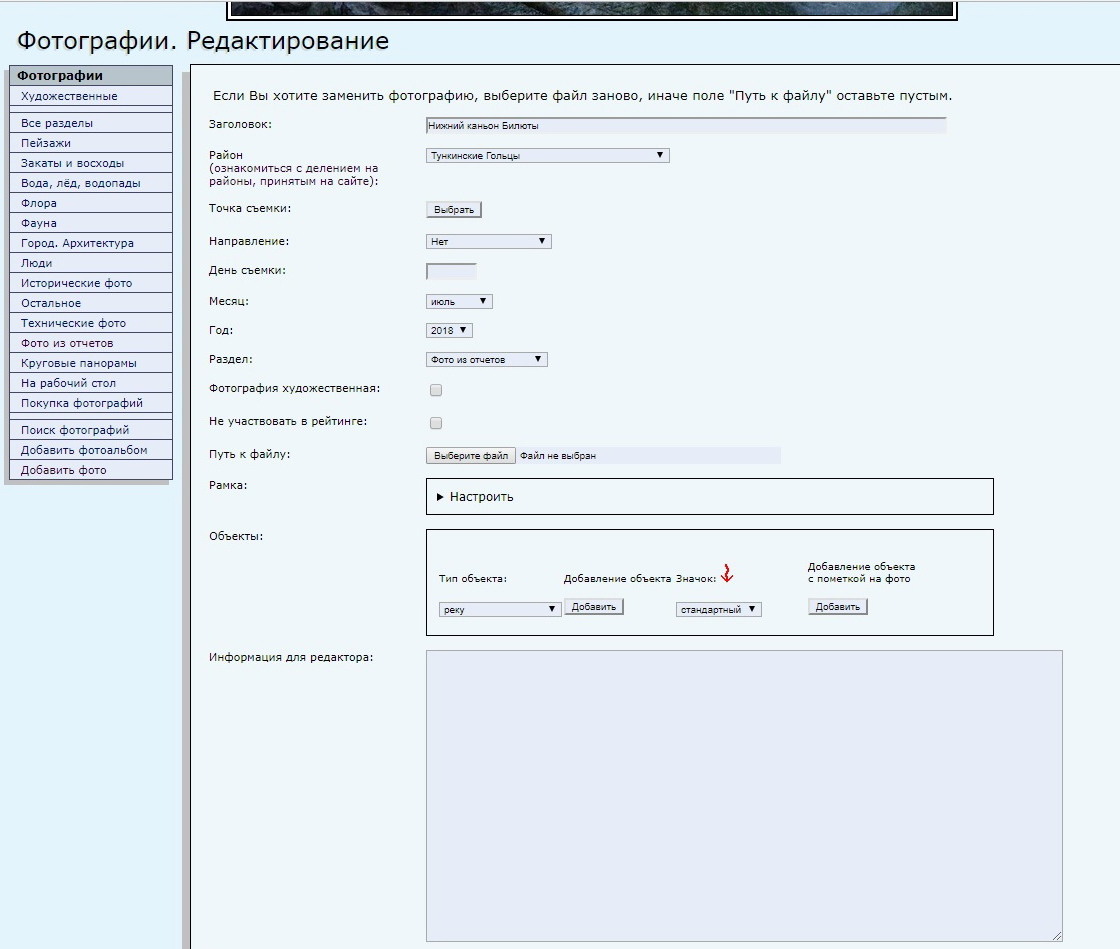This screenshot has height=949, width=1120.
Task: Toggle the Не участвовать в рейтинге checkbox
Action: (436, 423)
